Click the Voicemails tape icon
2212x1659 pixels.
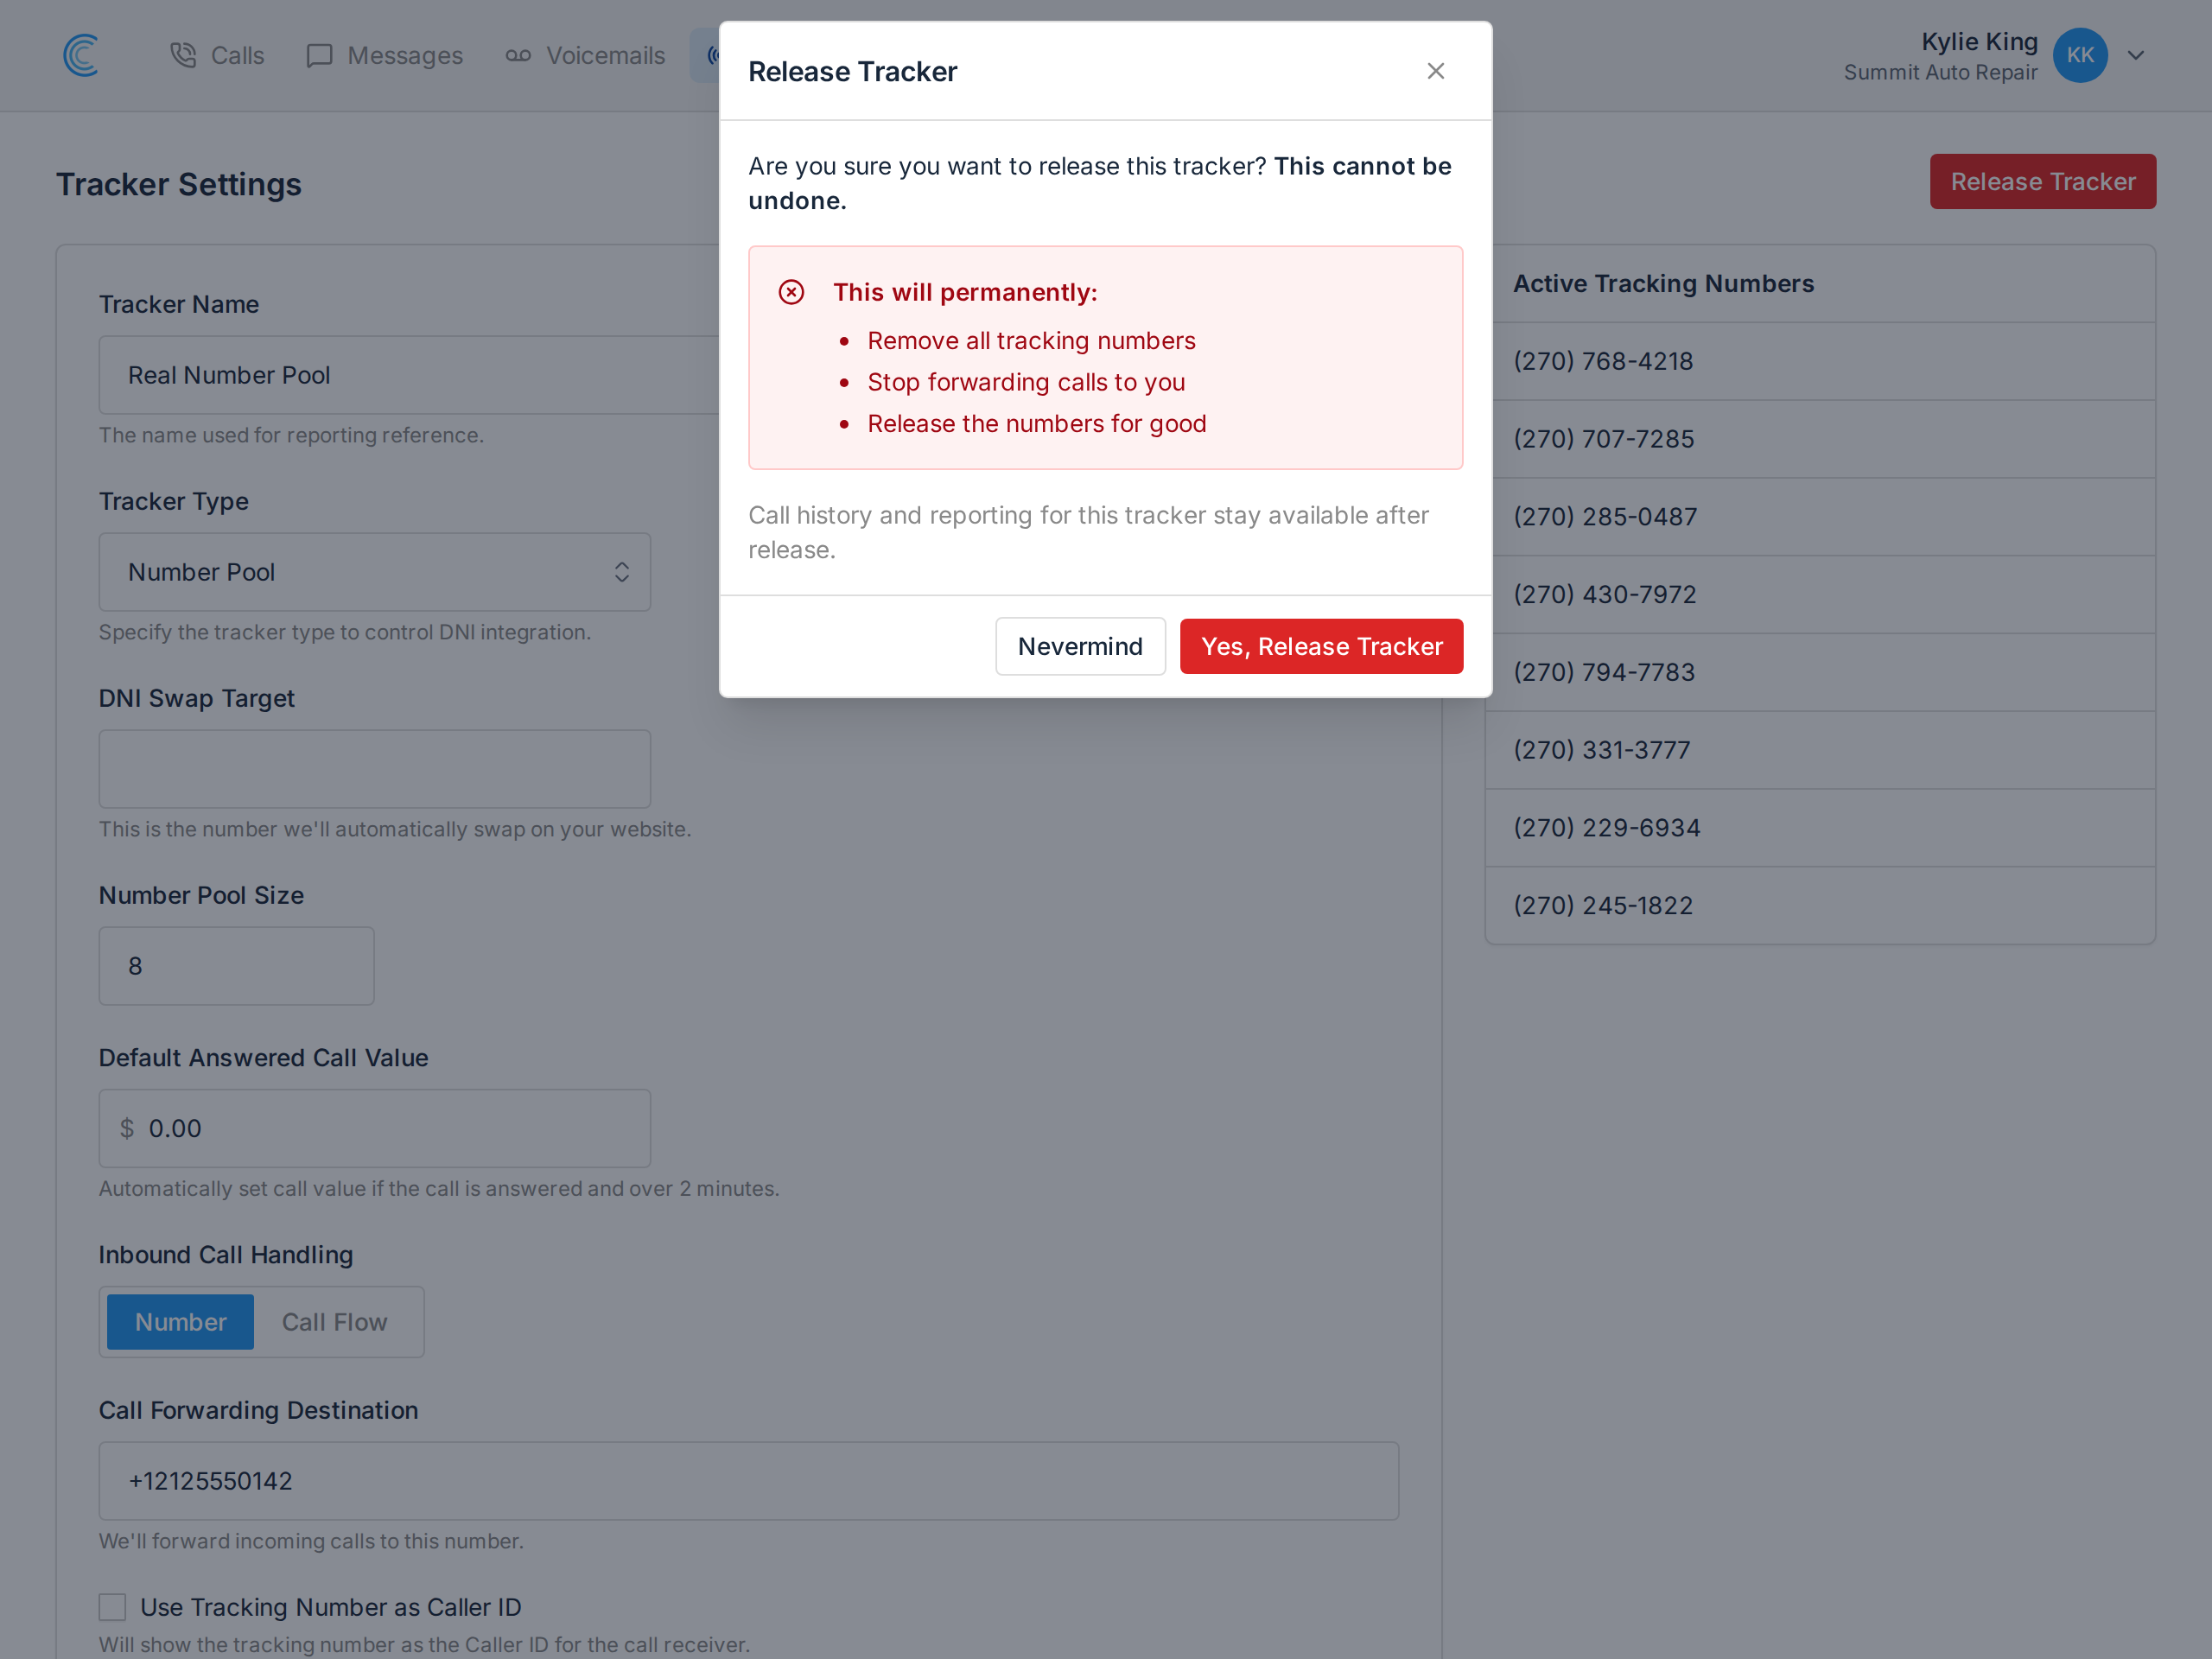[x=518, y=55]
